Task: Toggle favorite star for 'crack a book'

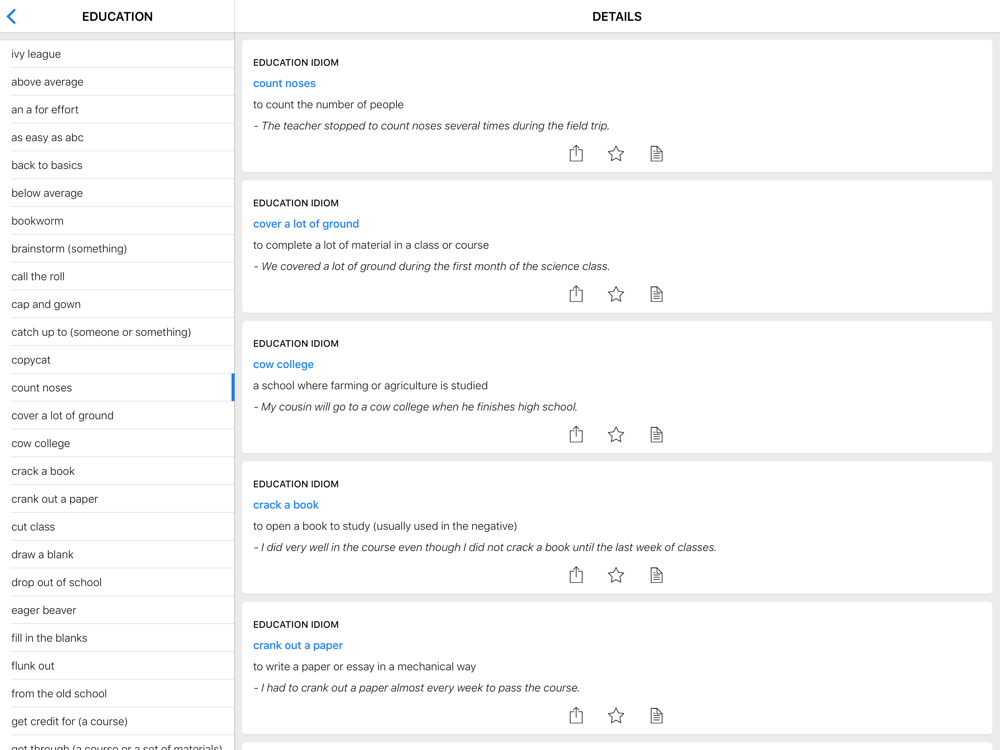Action: click(x=616, y=575)
